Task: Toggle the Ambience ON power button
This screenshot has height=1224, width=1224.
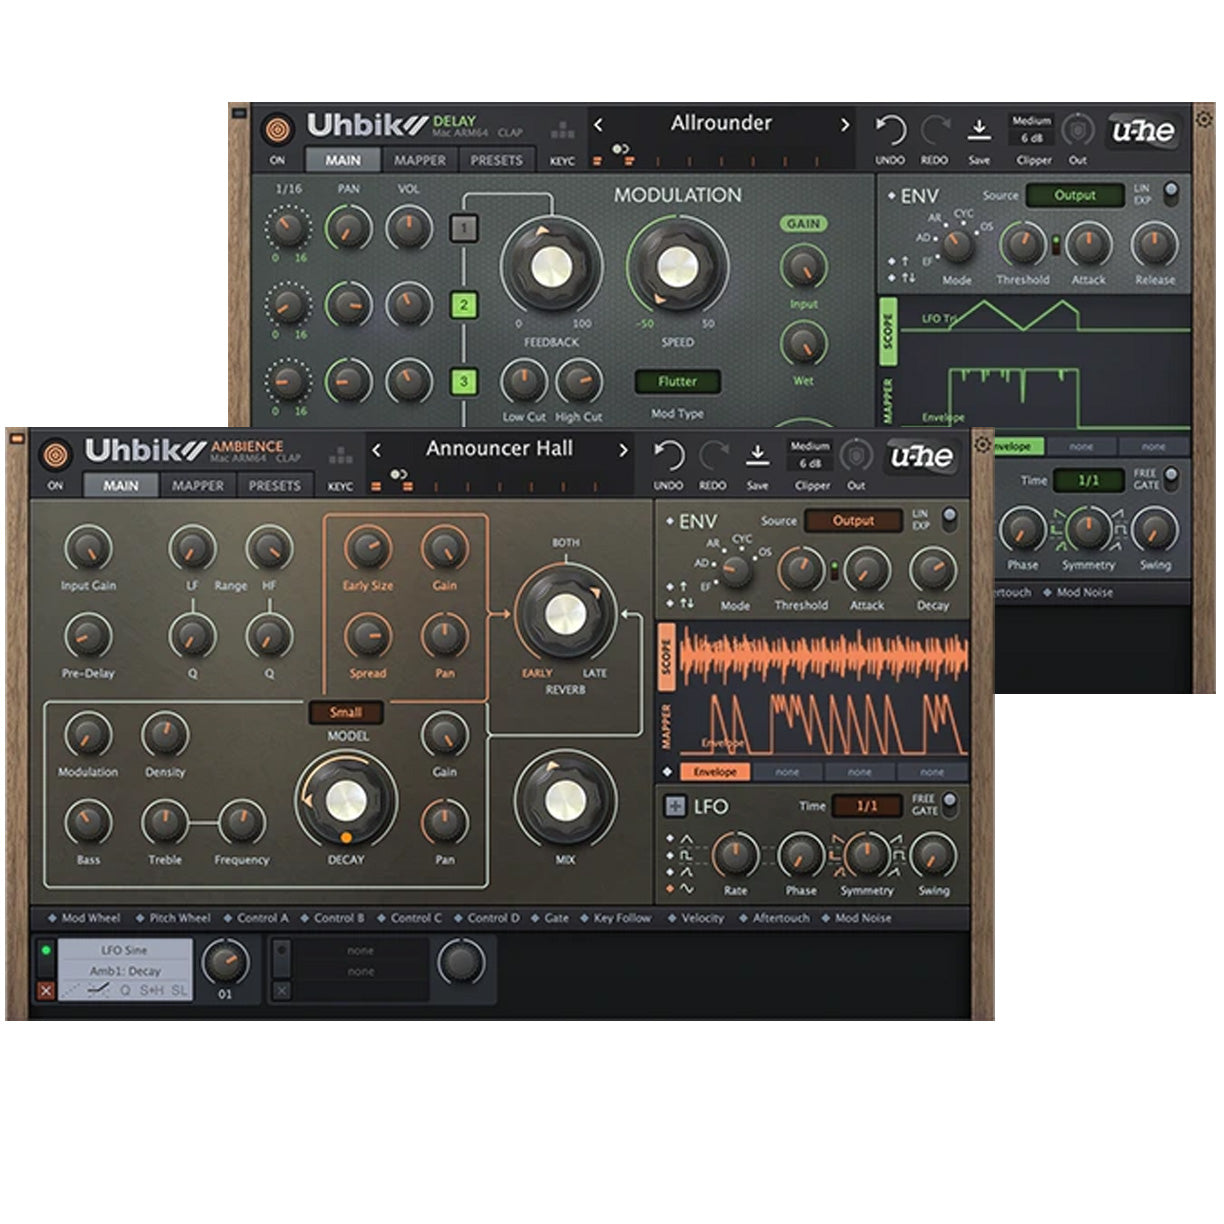Action: [56, 455]
